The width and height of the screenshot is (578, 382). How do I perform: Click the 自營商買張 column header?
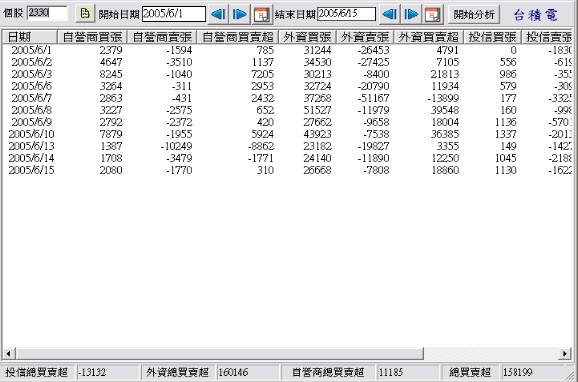click(x=92, y=37)
